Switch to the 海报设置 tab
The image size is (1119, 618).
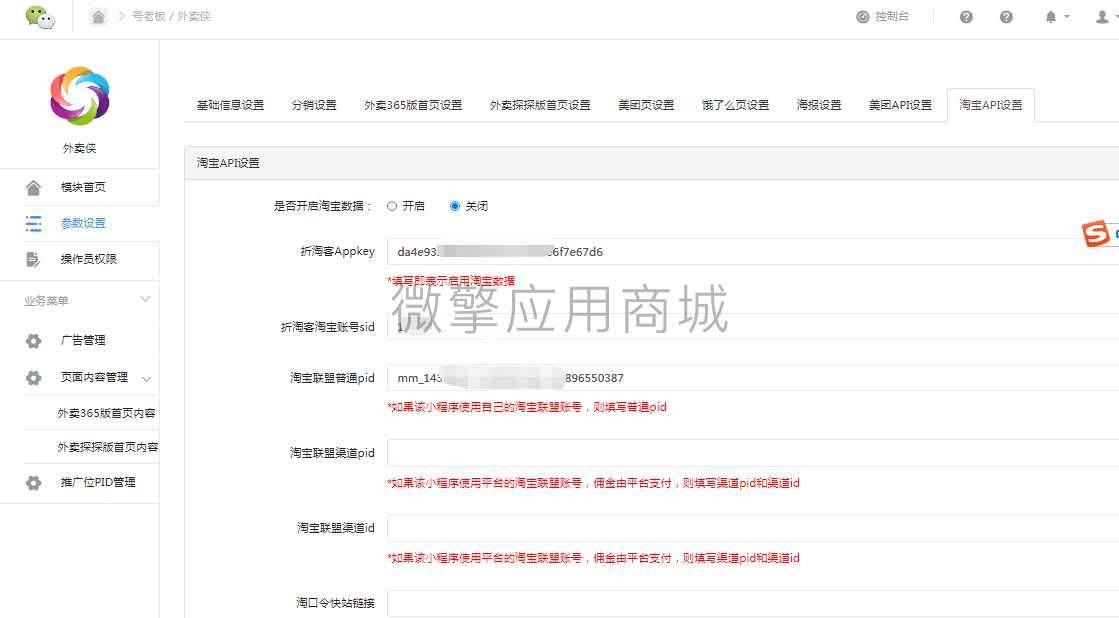(x=819, y=105)
